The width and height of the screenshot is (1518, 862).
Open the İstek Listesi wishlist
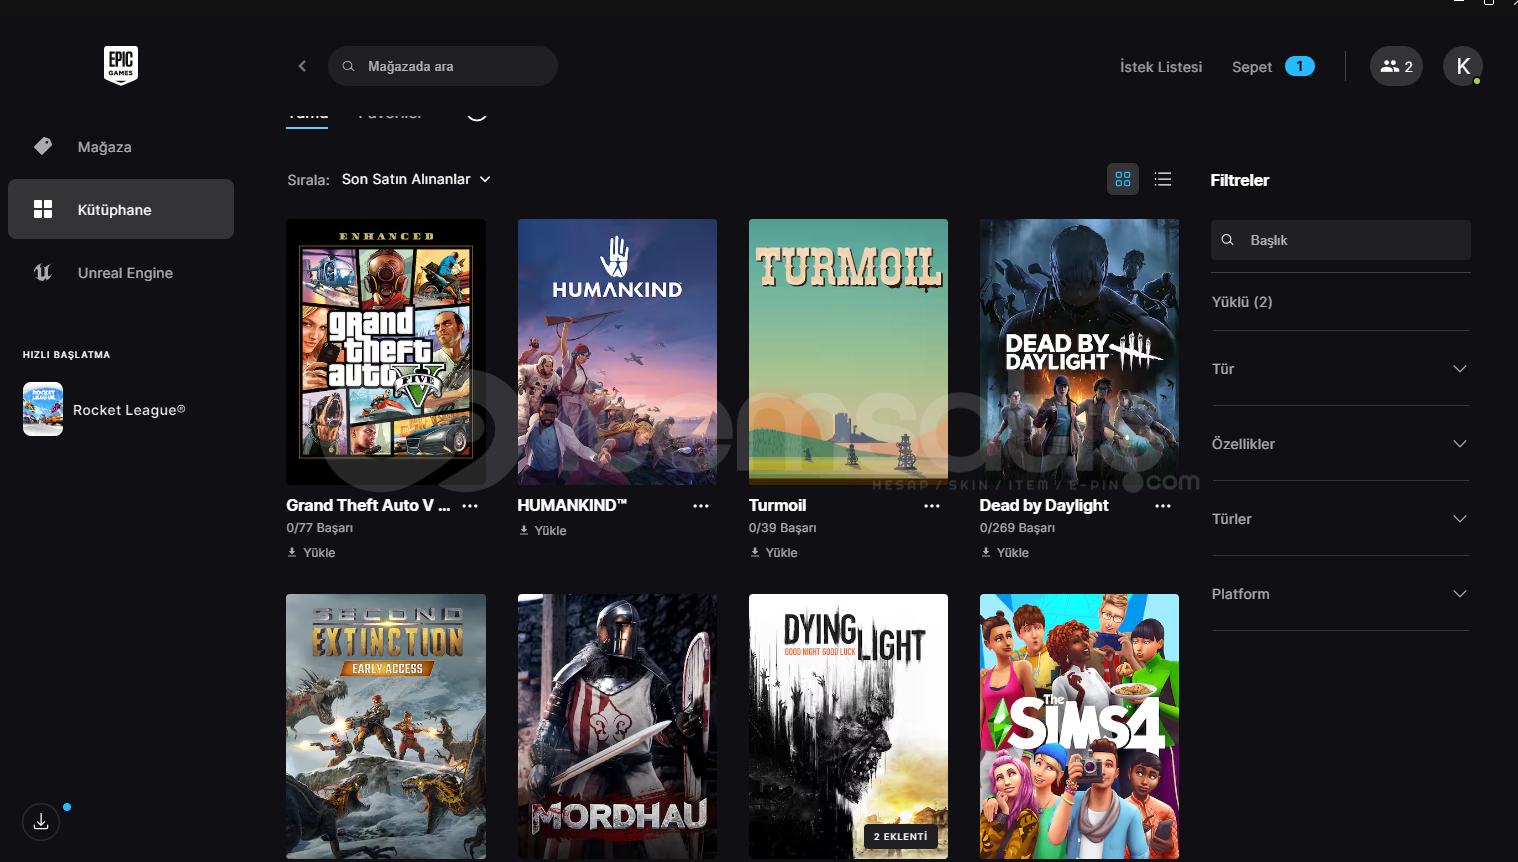point(1161,67)
